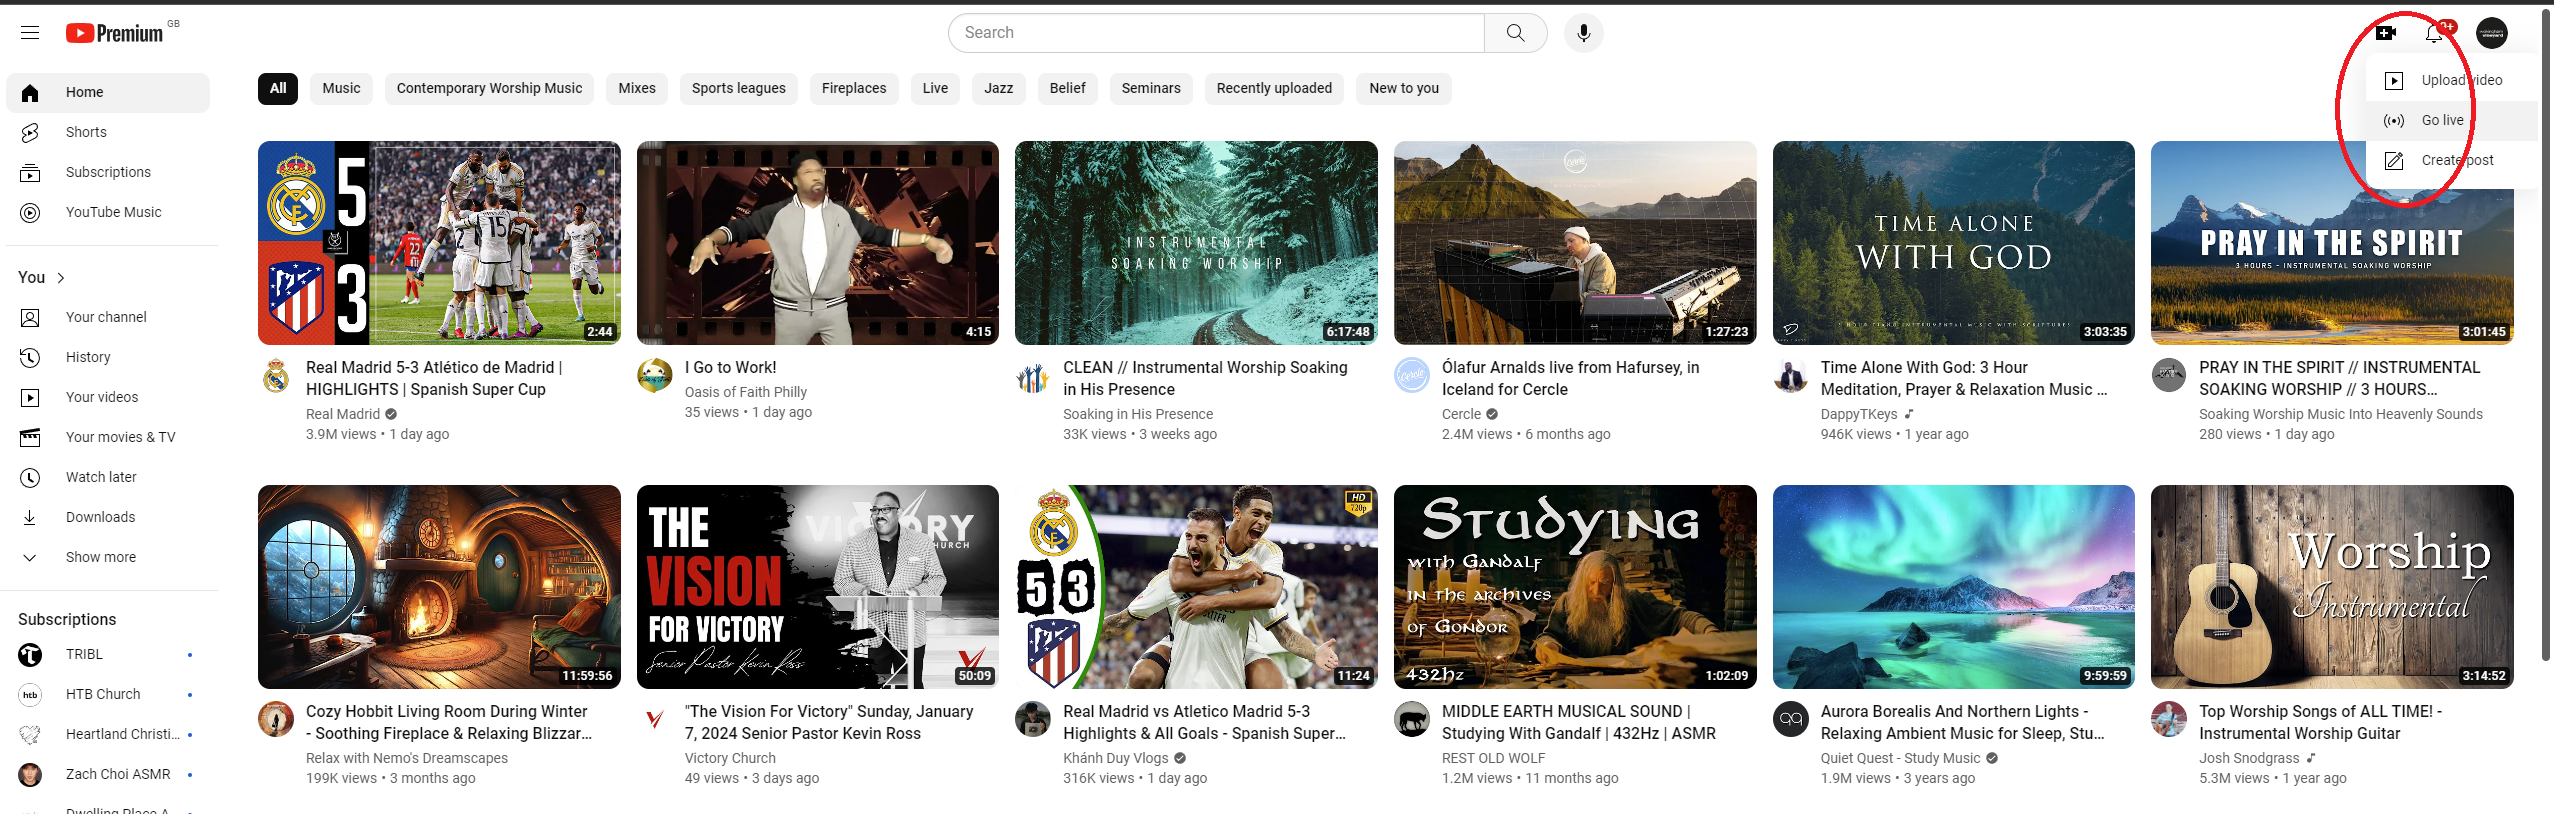Click Cercle channel avatar

pyautogui.click(x=1412, y=376)
